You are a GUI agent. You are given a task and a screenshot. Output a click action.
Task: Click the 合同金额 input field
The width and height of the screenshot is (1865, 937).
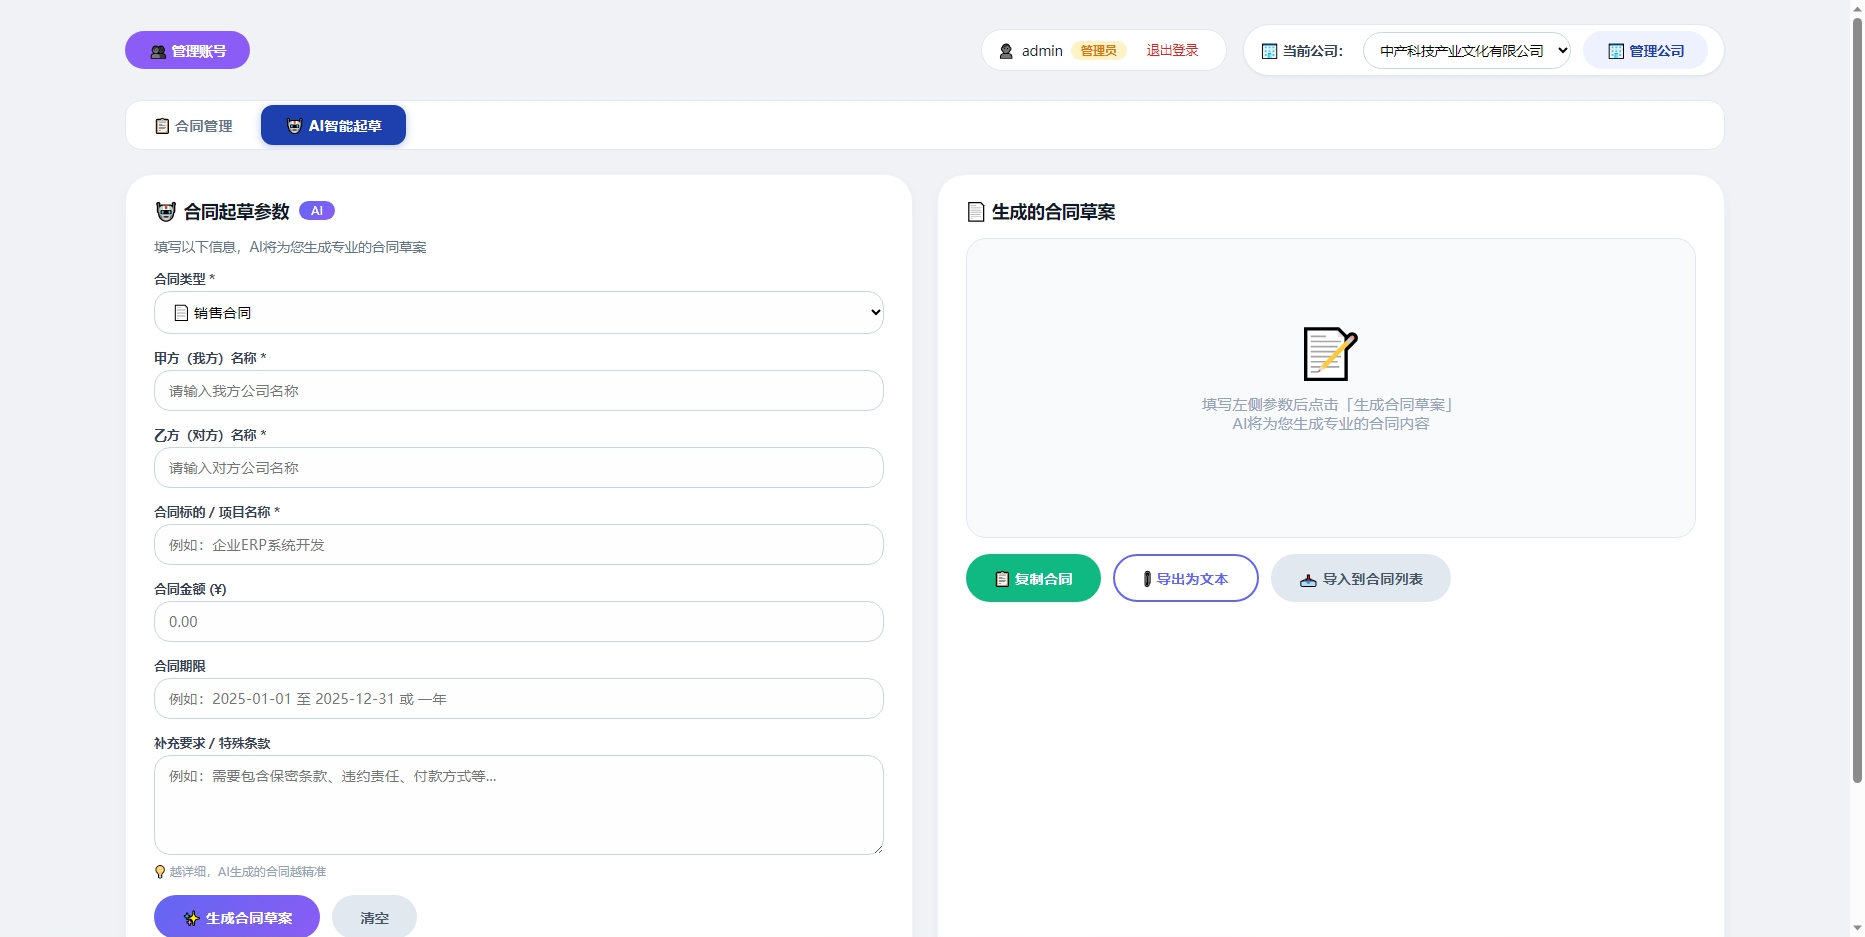pos(519,621)
